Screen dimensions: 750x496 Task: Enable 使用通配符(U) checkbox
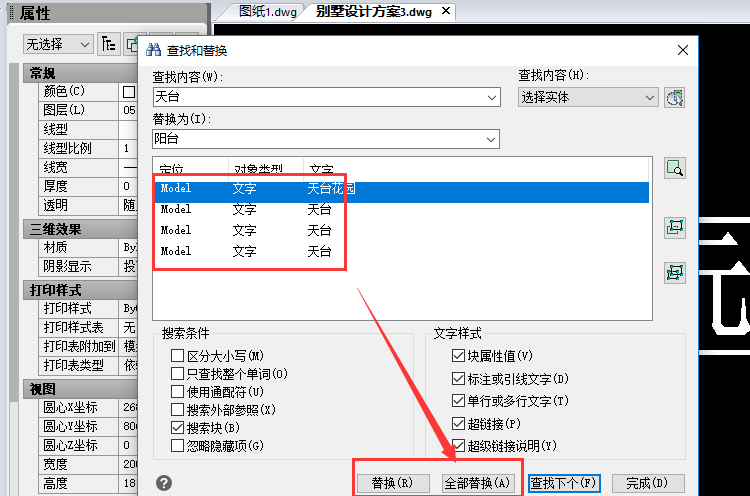[177, 392]
